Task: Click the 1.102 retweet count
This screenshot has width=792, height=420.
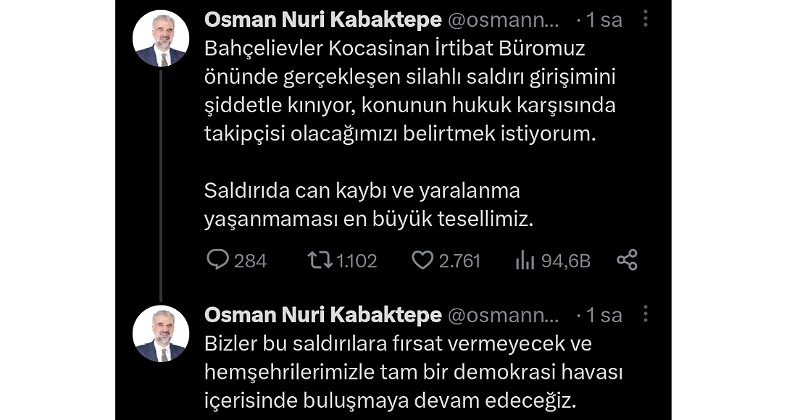Action: point(356,261)
